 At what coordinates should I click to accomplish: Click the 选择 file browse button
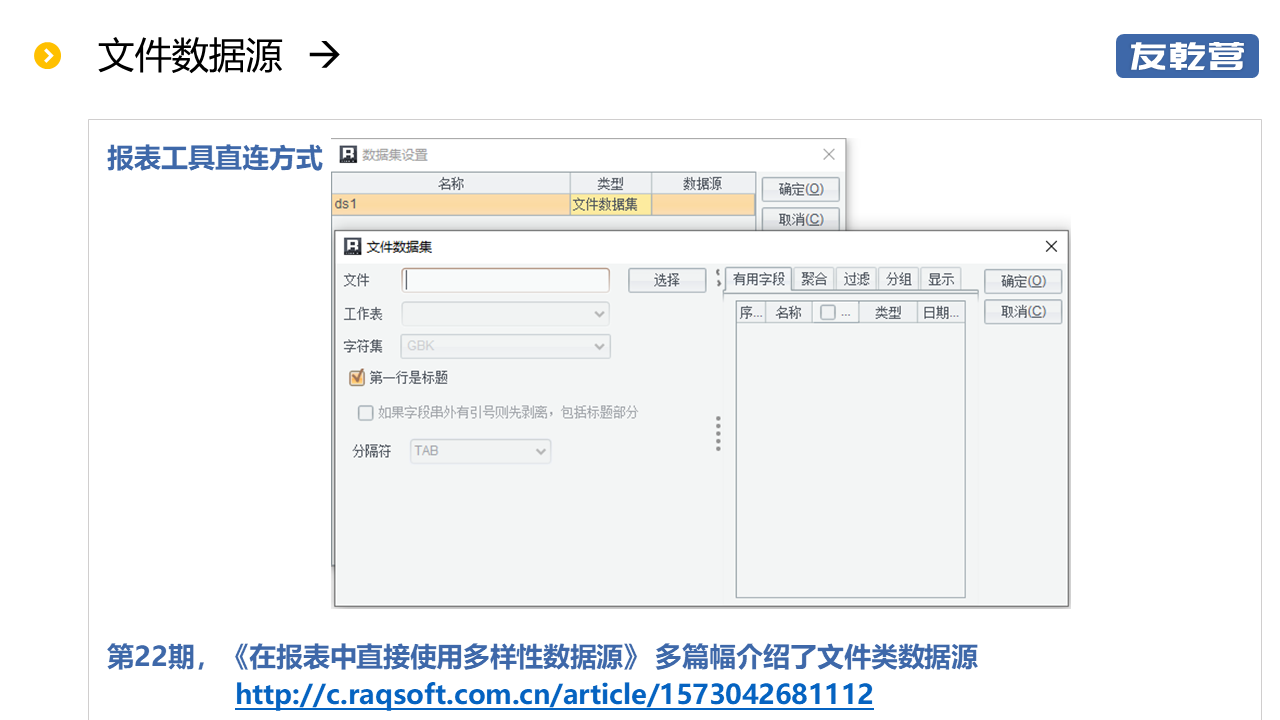[x=667, y=280]
